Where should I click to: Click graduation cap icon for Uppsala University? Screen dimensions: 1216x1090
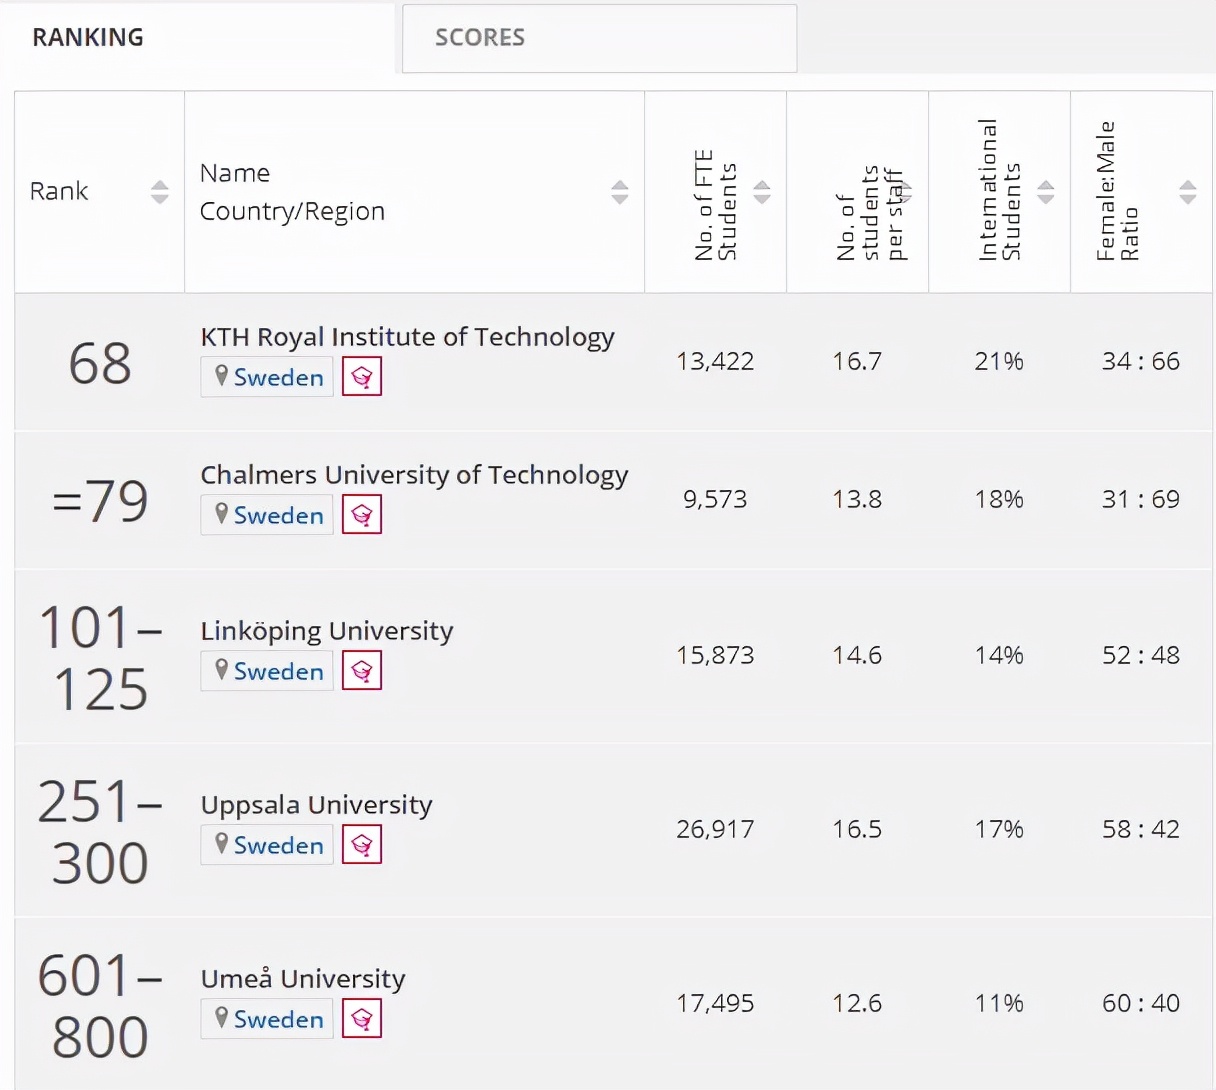click(362, 845)
